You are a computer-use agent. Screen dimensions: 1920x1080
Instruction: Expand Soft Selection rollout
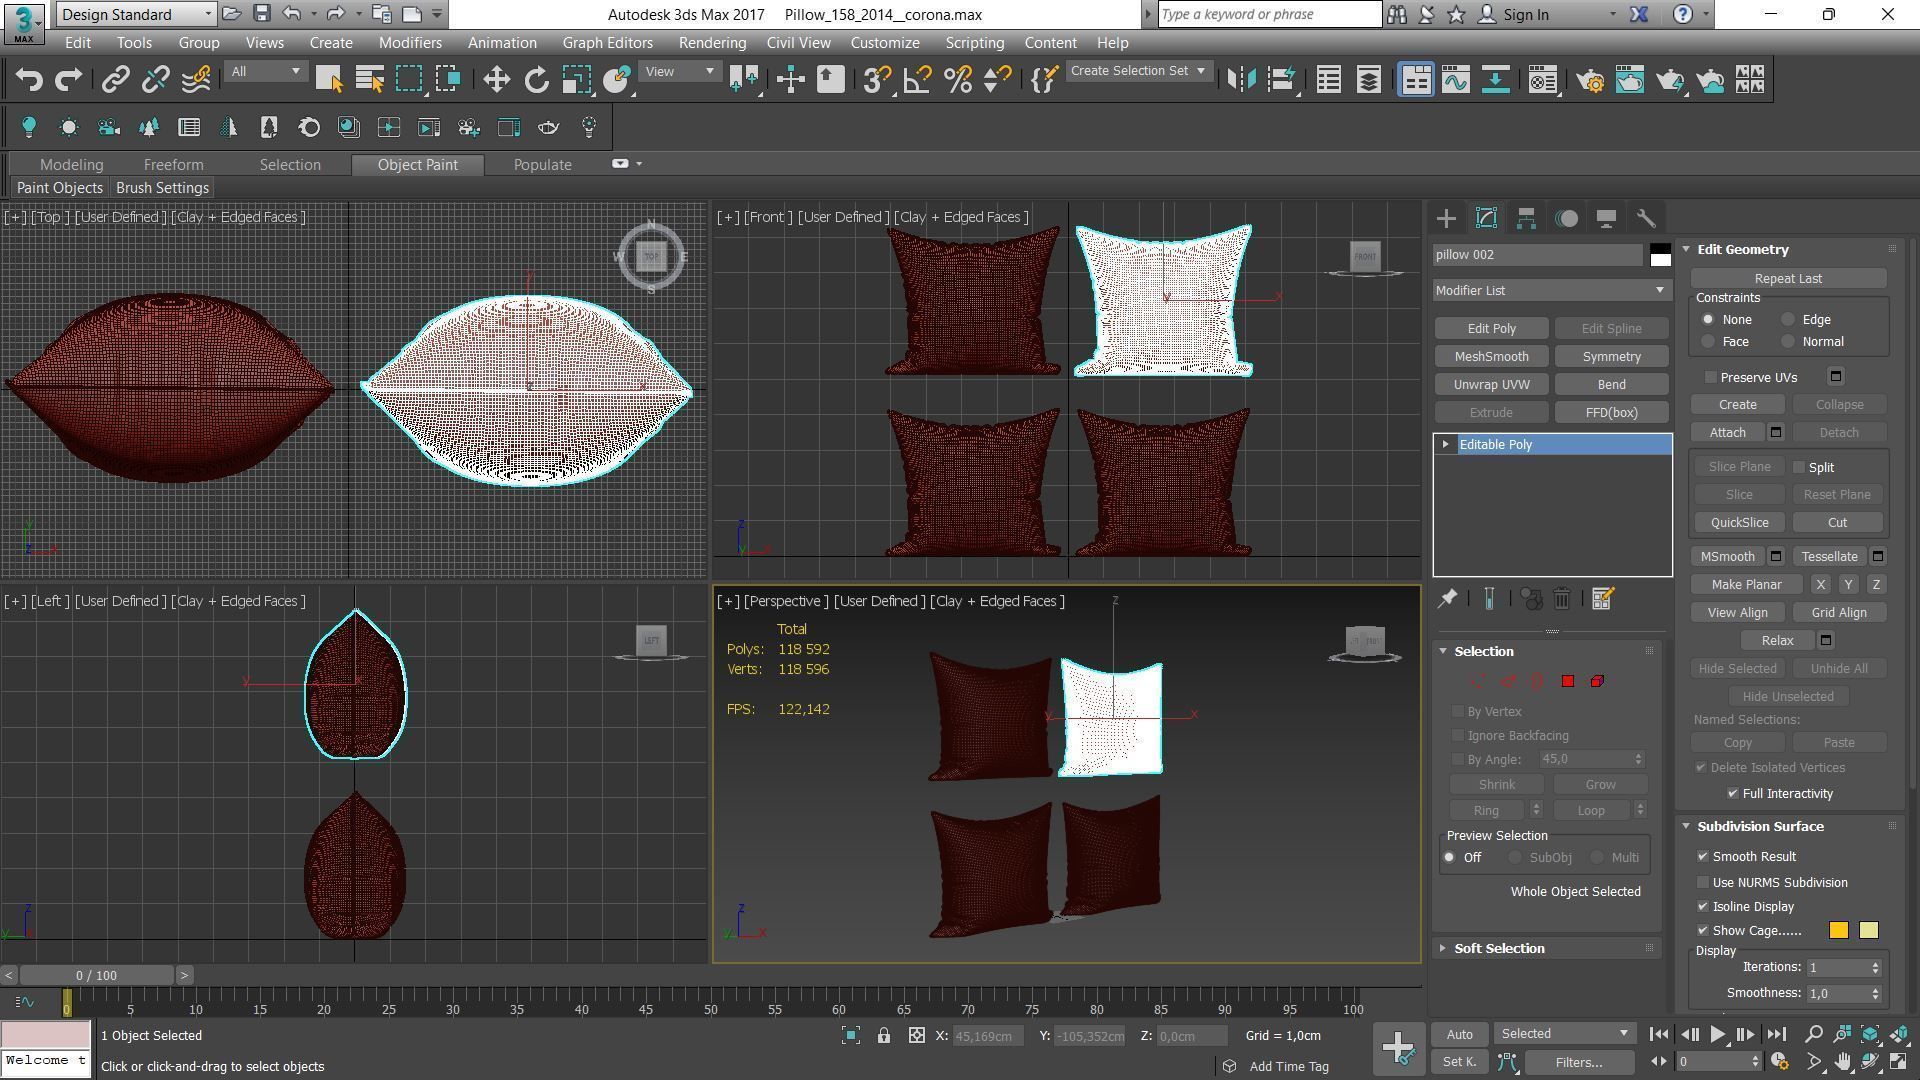(1498, 948)
